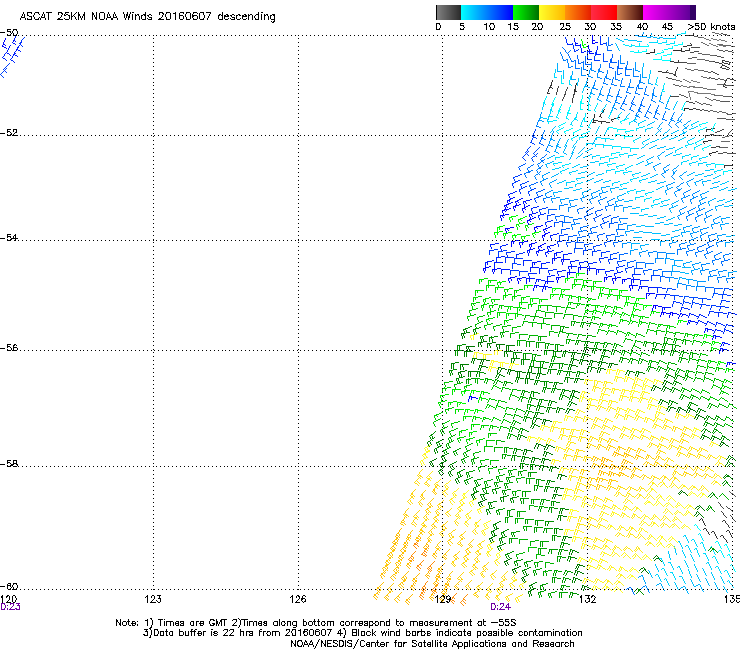Click the 129 longitude axis label

443,599
